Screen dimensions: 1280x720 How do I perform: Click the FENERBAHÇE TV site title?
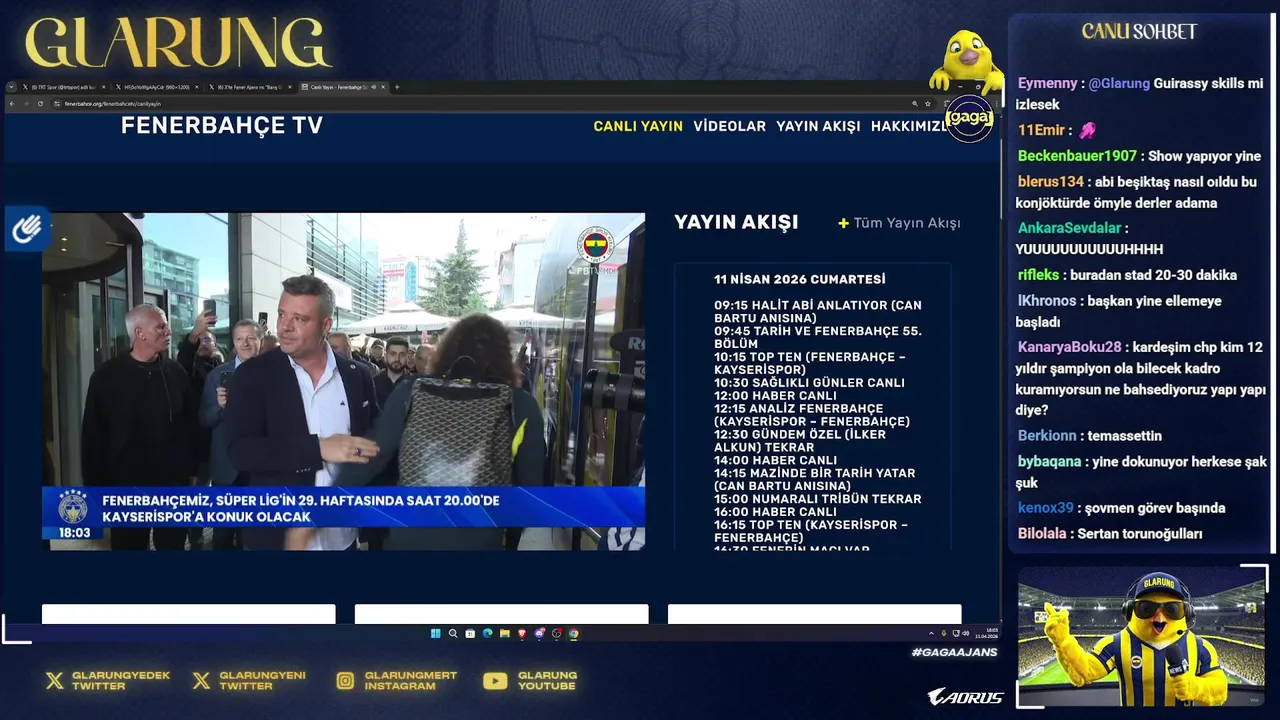click(x=222, y=125)
